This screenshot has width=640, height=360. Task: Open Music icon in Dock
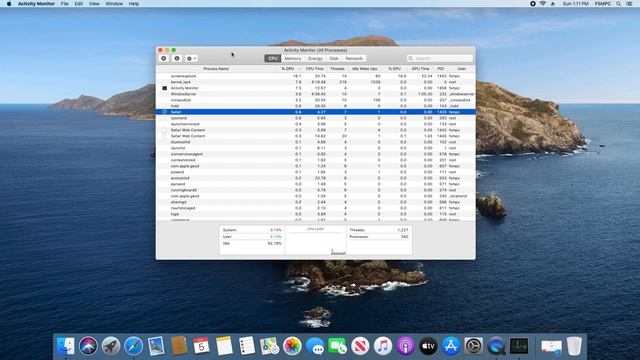(383, 346)
